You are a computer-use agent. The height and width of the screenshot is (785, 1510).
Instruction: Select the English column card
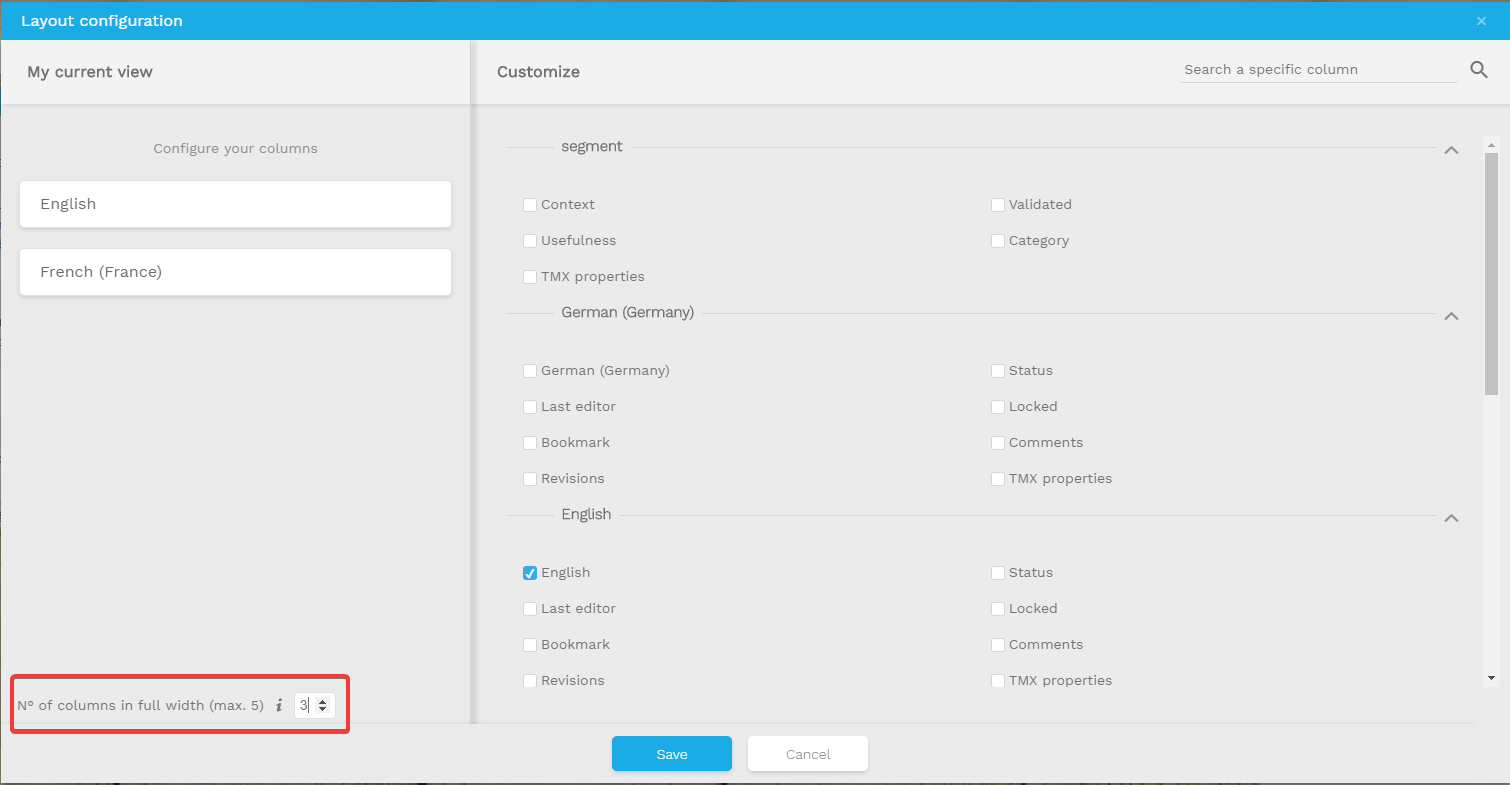[235, 204]
